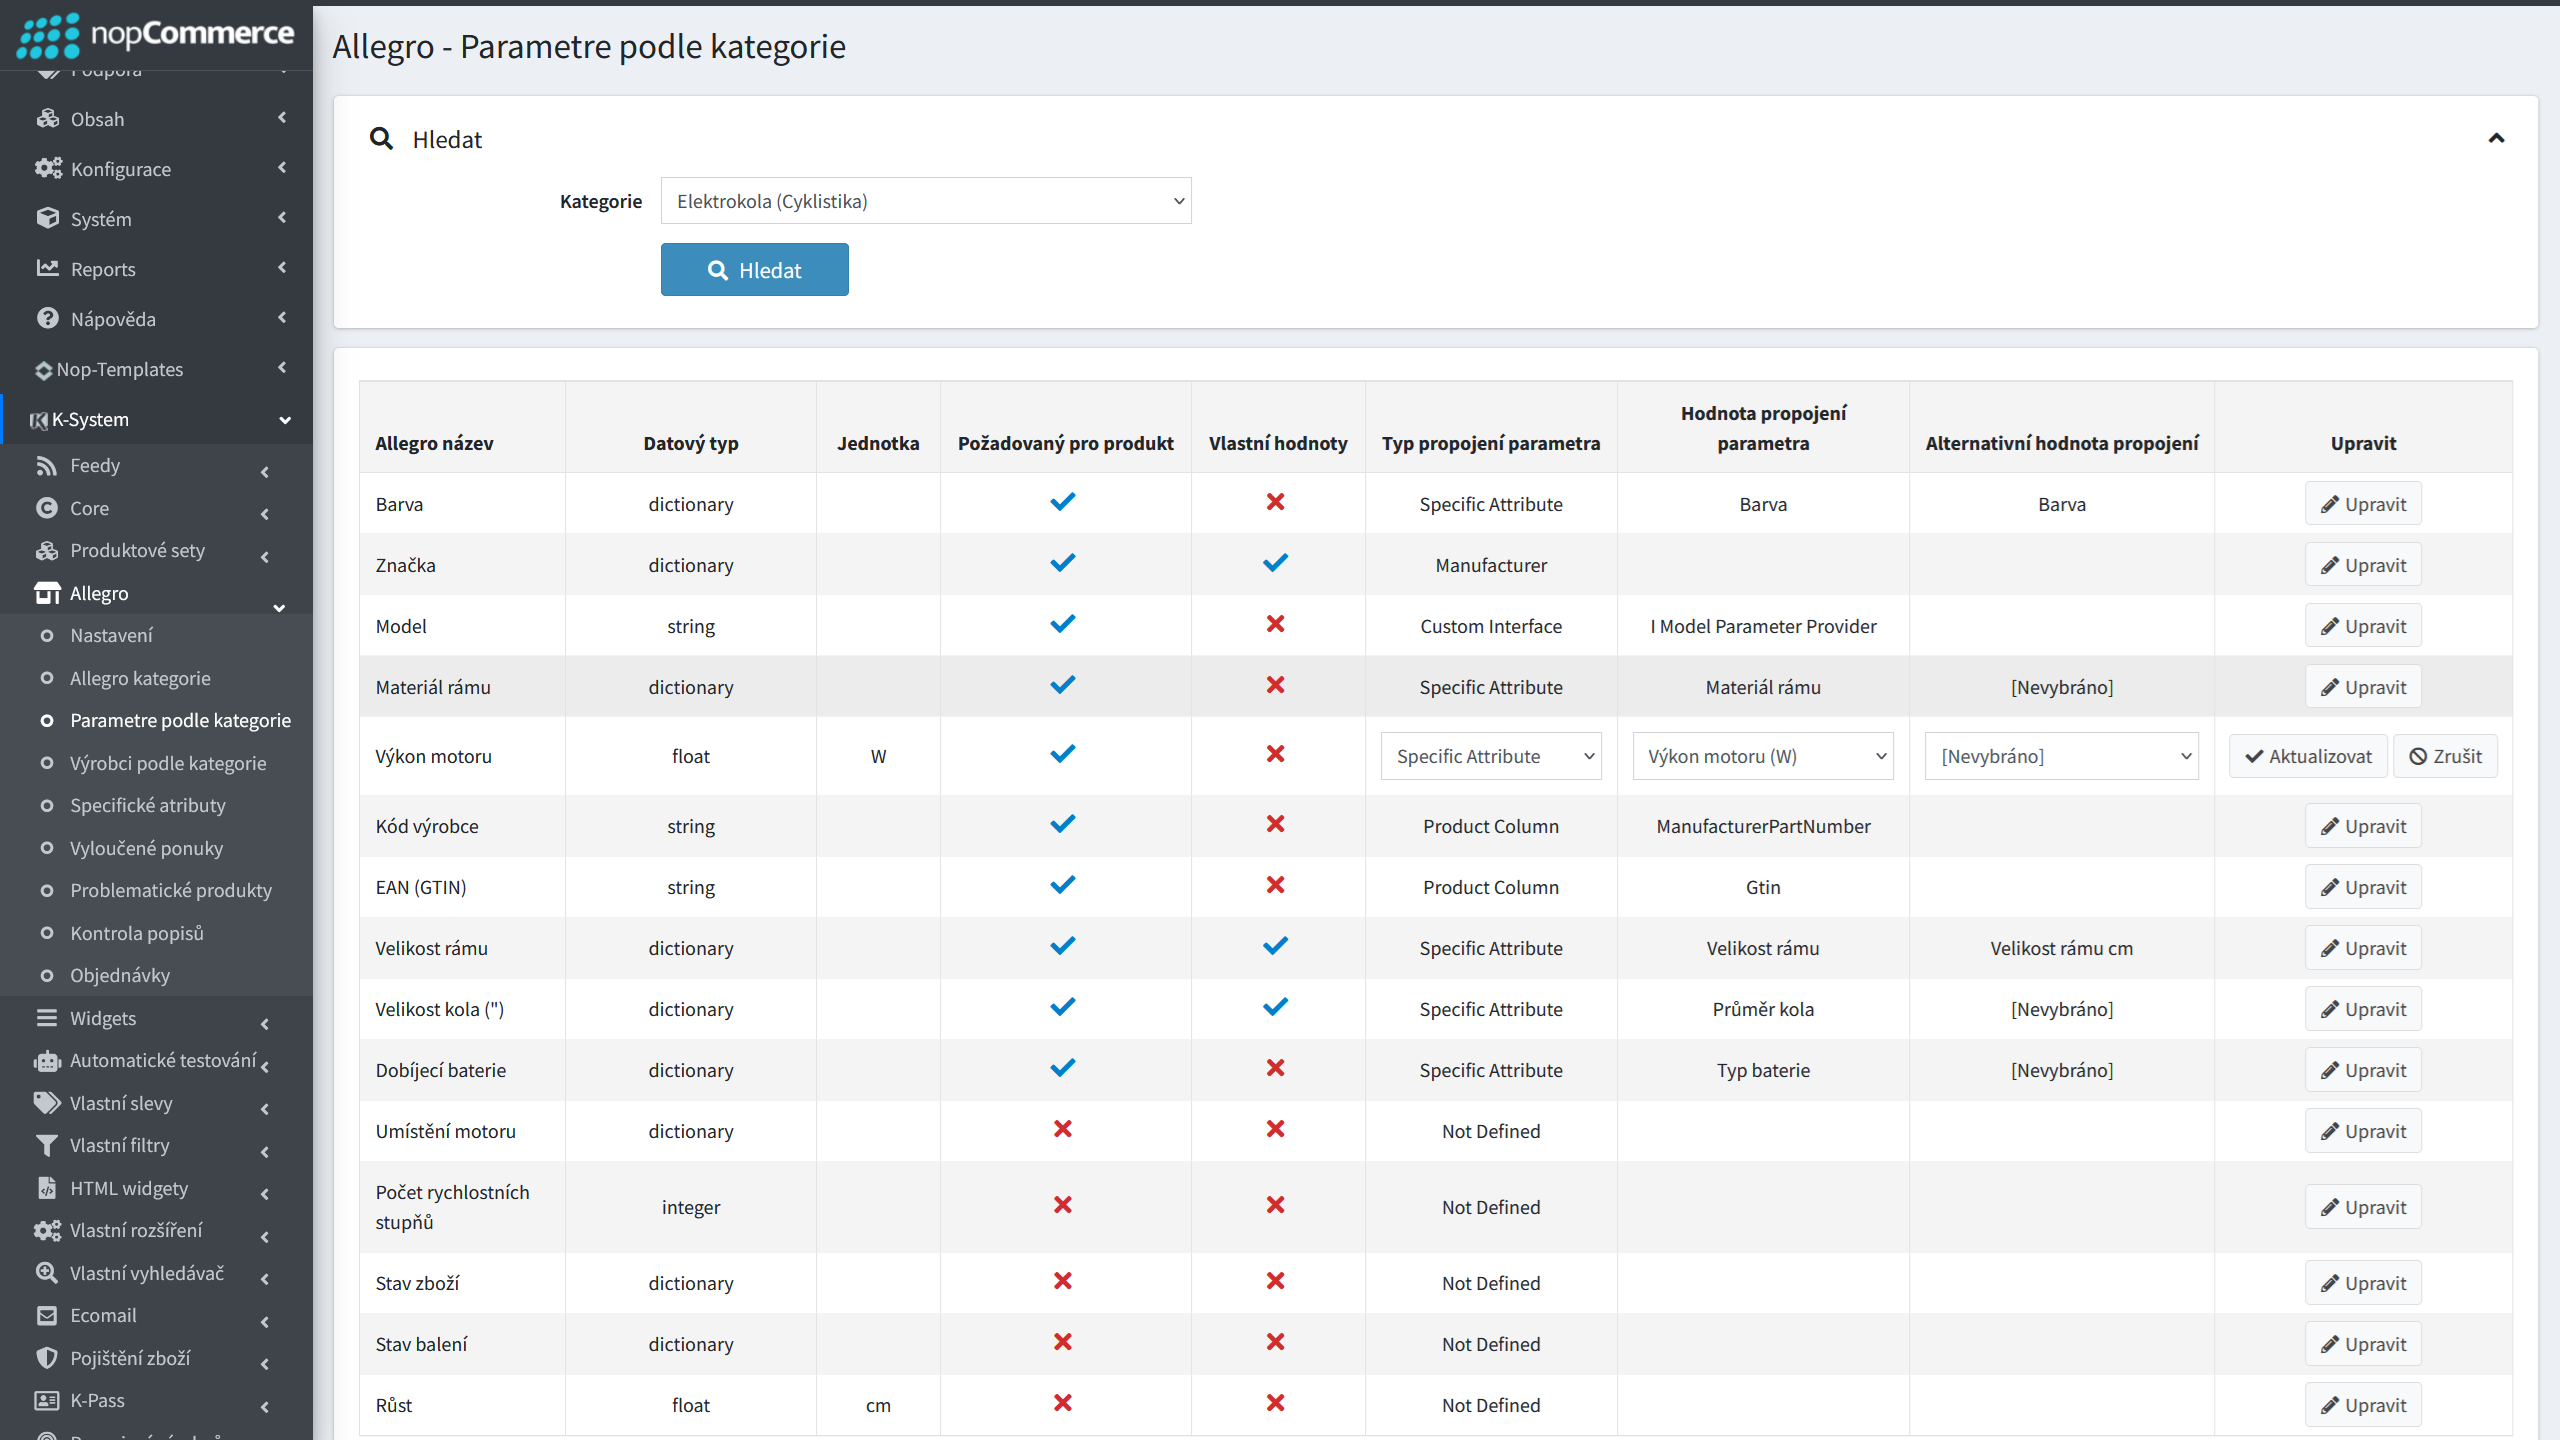The image size is (2560, 1440).
Task: Click Upravit in EAN (GTIN) row
Action: click(x=2363, y=887)
